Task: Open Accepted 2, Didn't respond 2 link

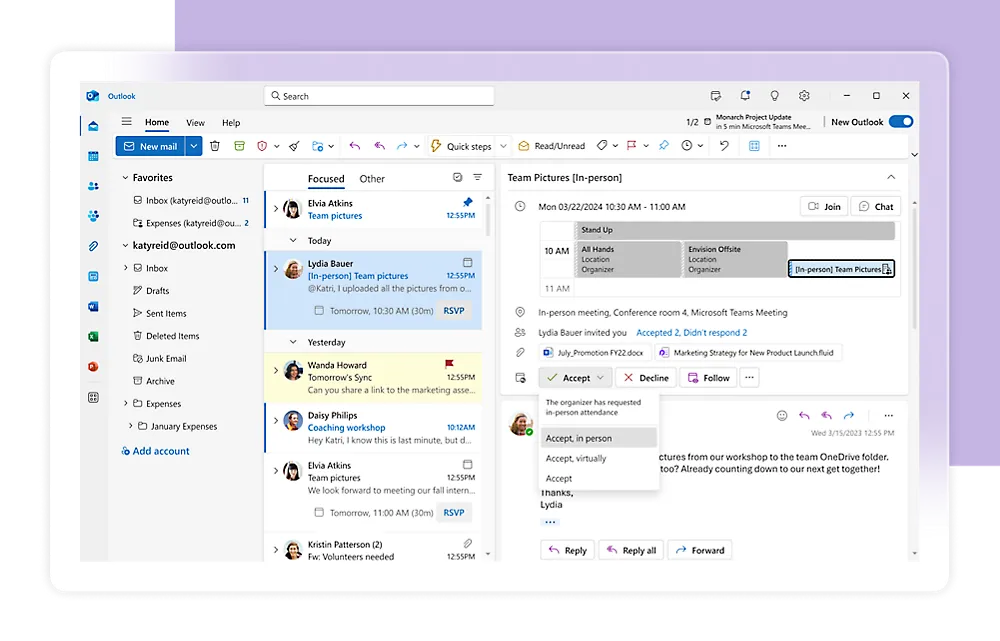Action: pyautogui.click(x=691, y=333)
